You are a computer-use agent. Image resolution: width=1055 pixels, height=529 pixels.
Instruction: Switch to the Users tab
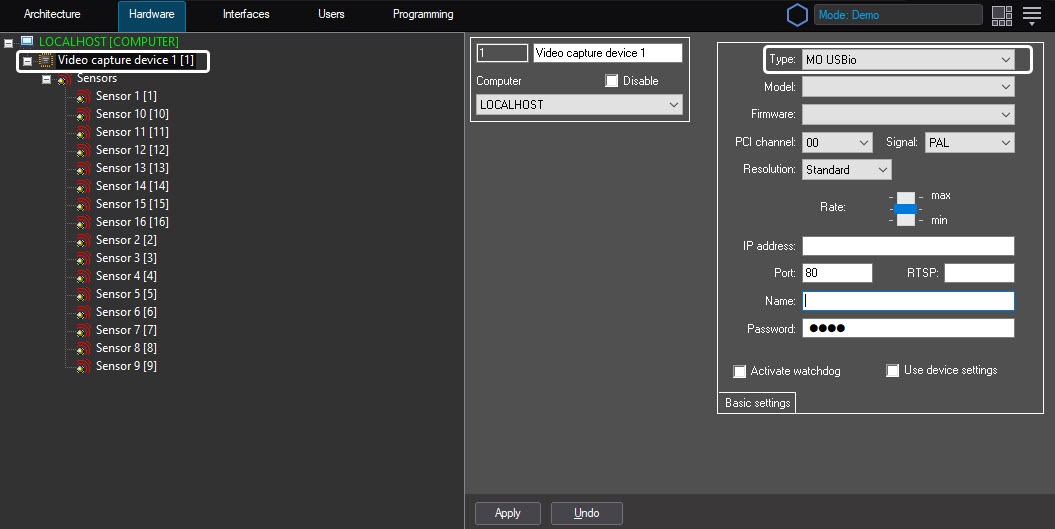[331, 14]
